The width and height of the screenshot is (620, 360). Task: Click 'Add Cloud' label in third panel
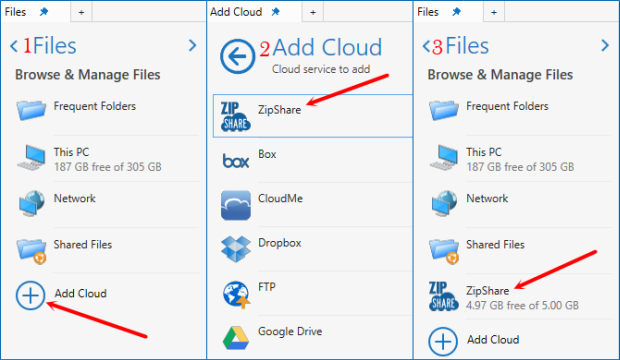[493, 339]
